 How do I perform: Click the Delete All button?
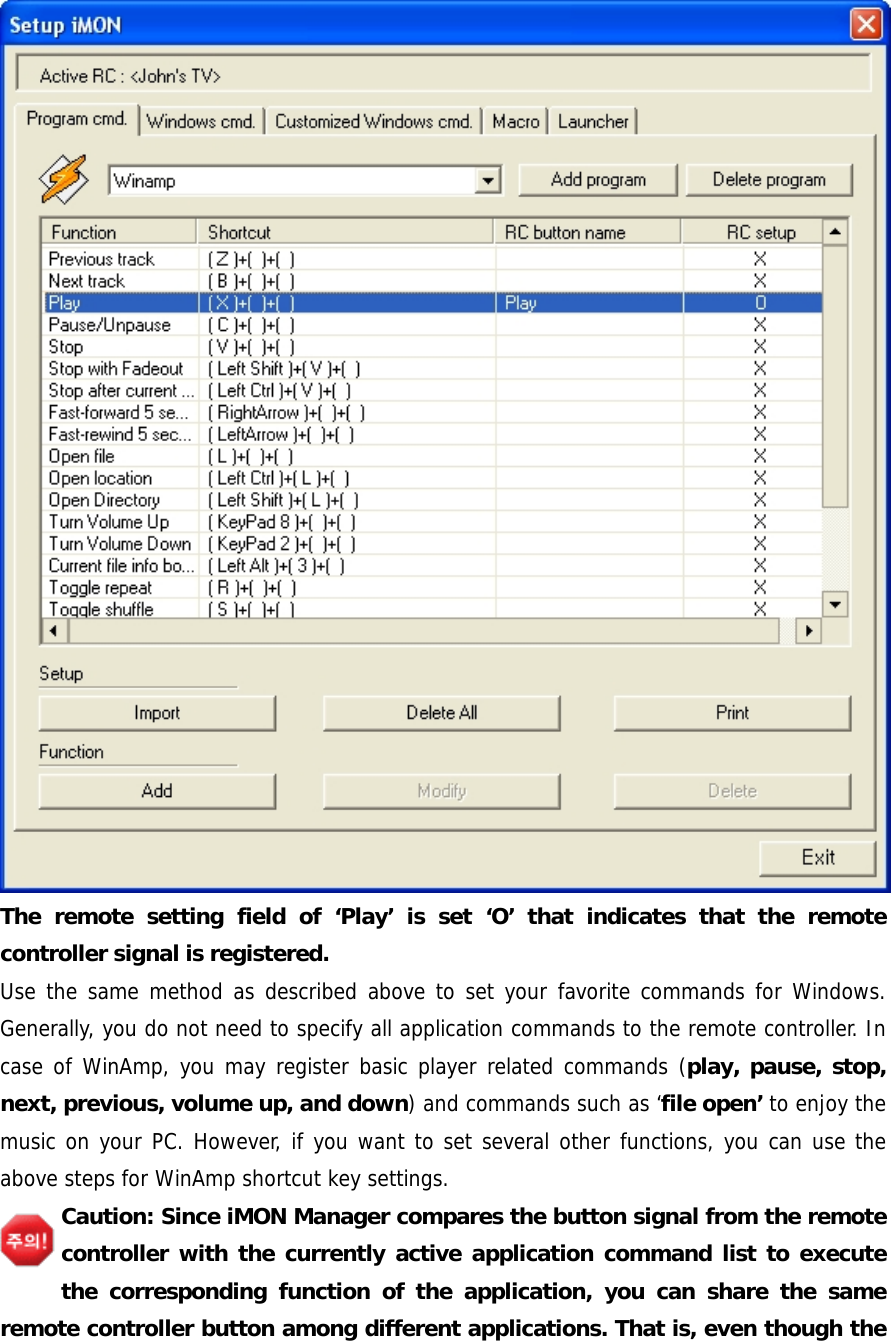click(x=440, y=712)
